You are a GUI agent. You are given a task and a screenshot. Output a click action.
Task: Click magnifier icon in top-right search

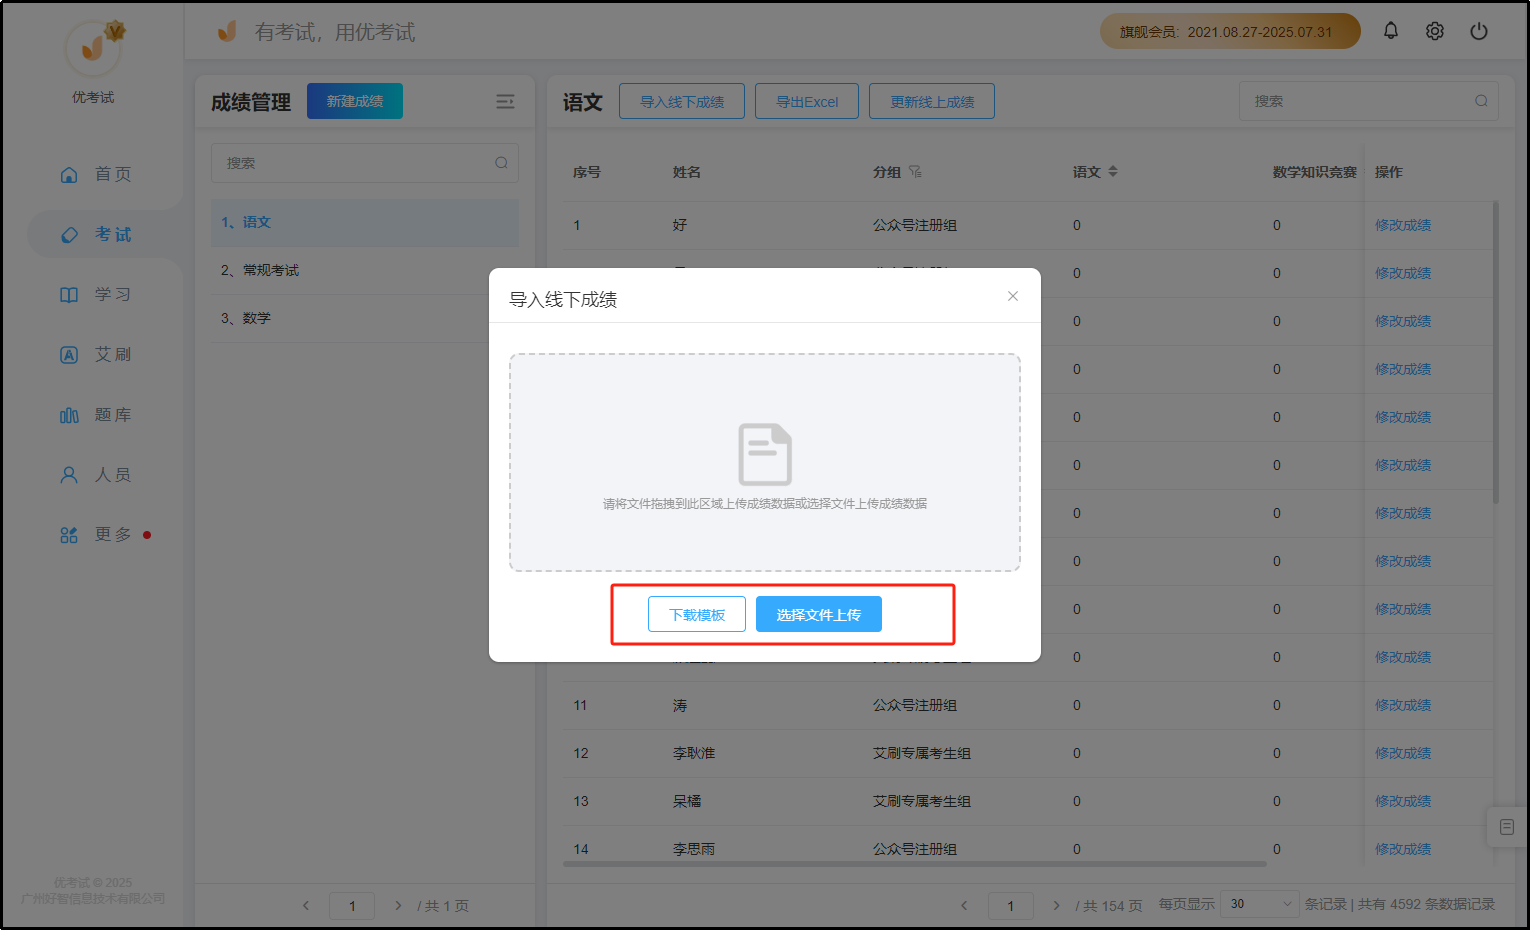(1481, 101)
